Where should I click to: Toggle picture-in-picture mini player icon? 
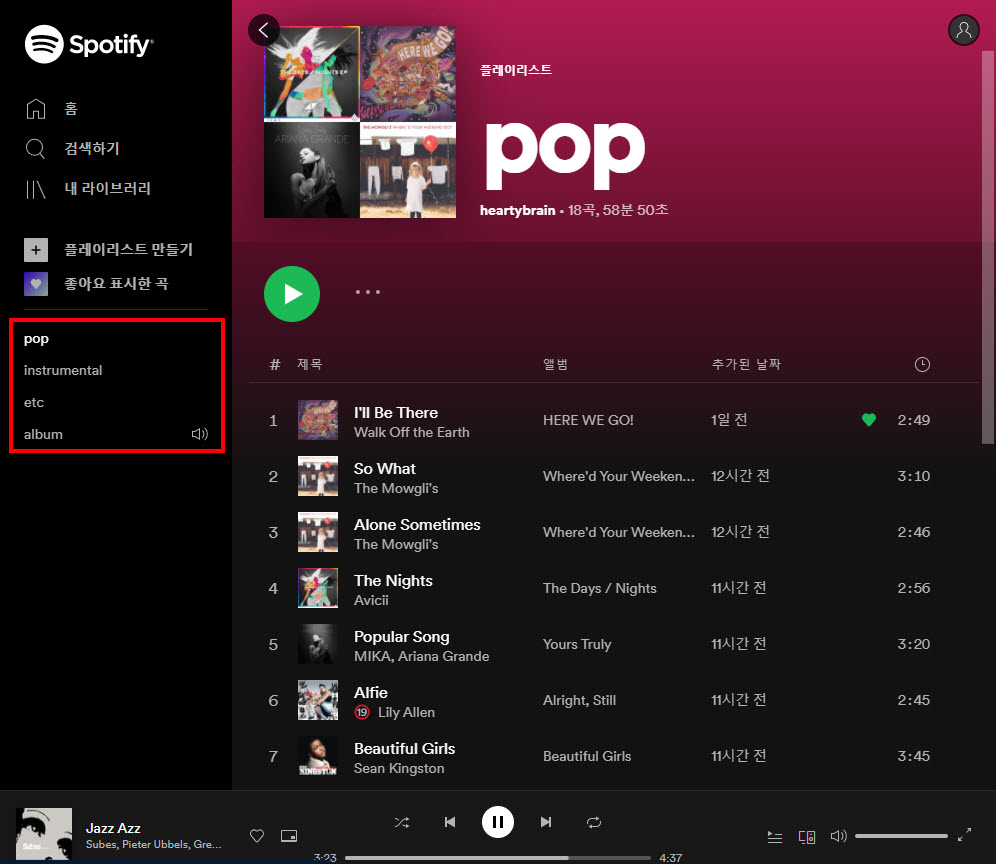[289, 835]
